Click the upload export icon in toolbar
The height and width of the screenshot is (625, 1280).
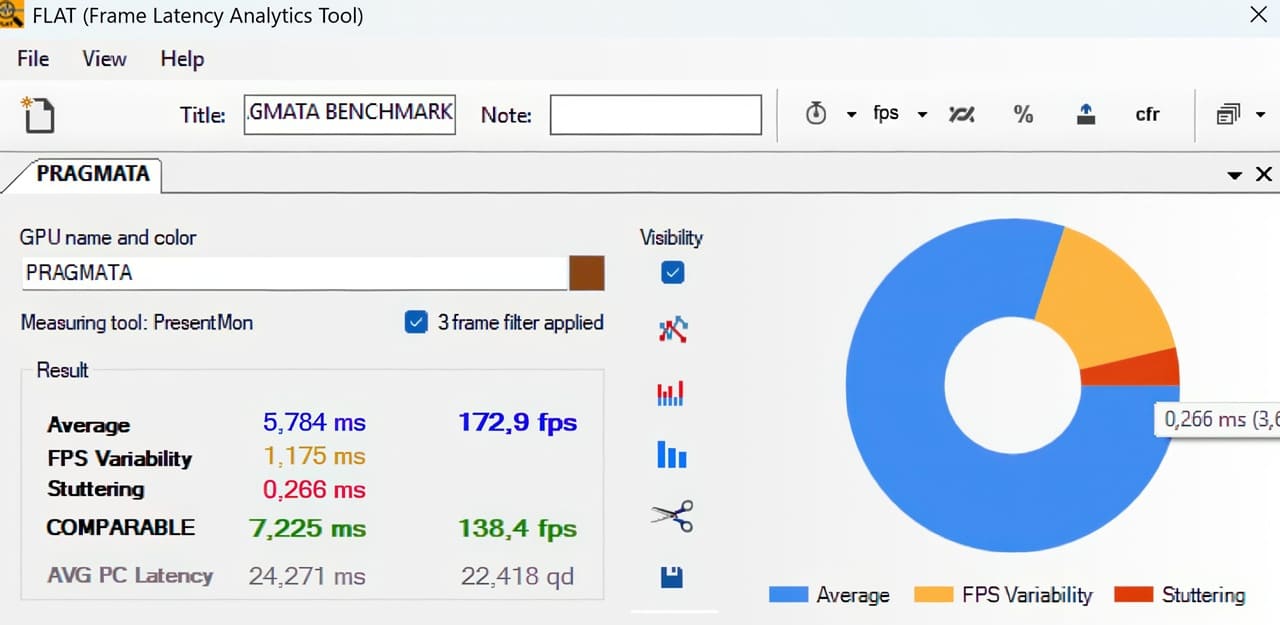click(x=1086, y=114)
